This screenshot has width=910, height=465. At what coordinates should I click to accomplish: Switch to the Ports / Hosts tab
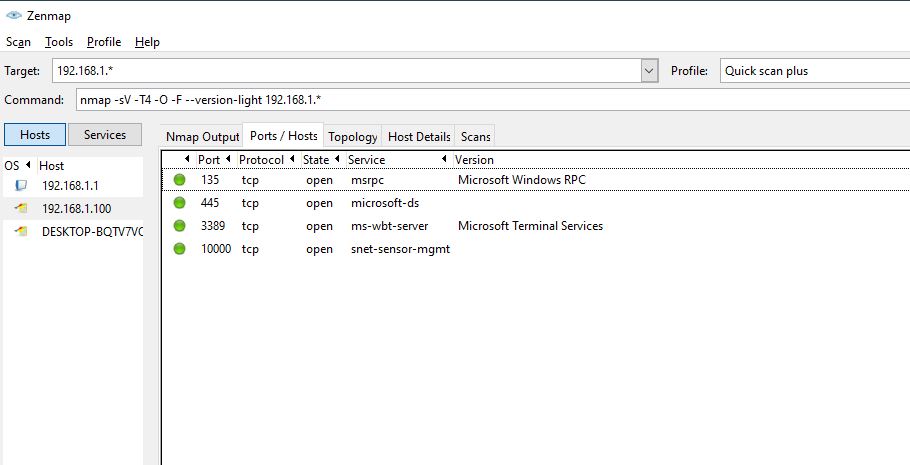pos(283,136)
